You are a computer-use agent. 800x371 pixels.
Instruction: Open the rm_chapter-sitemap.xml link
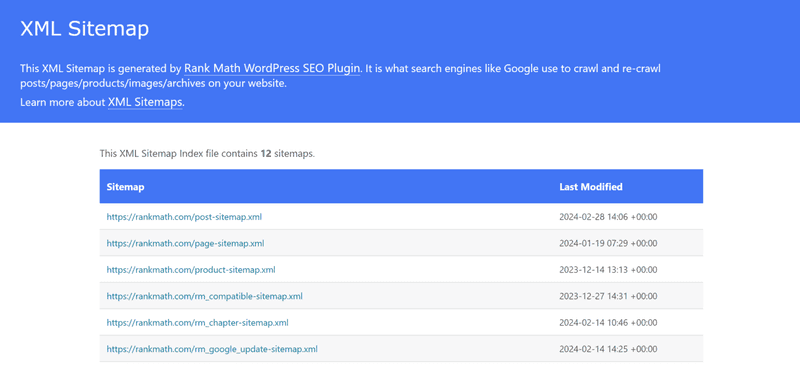(197, 323)
